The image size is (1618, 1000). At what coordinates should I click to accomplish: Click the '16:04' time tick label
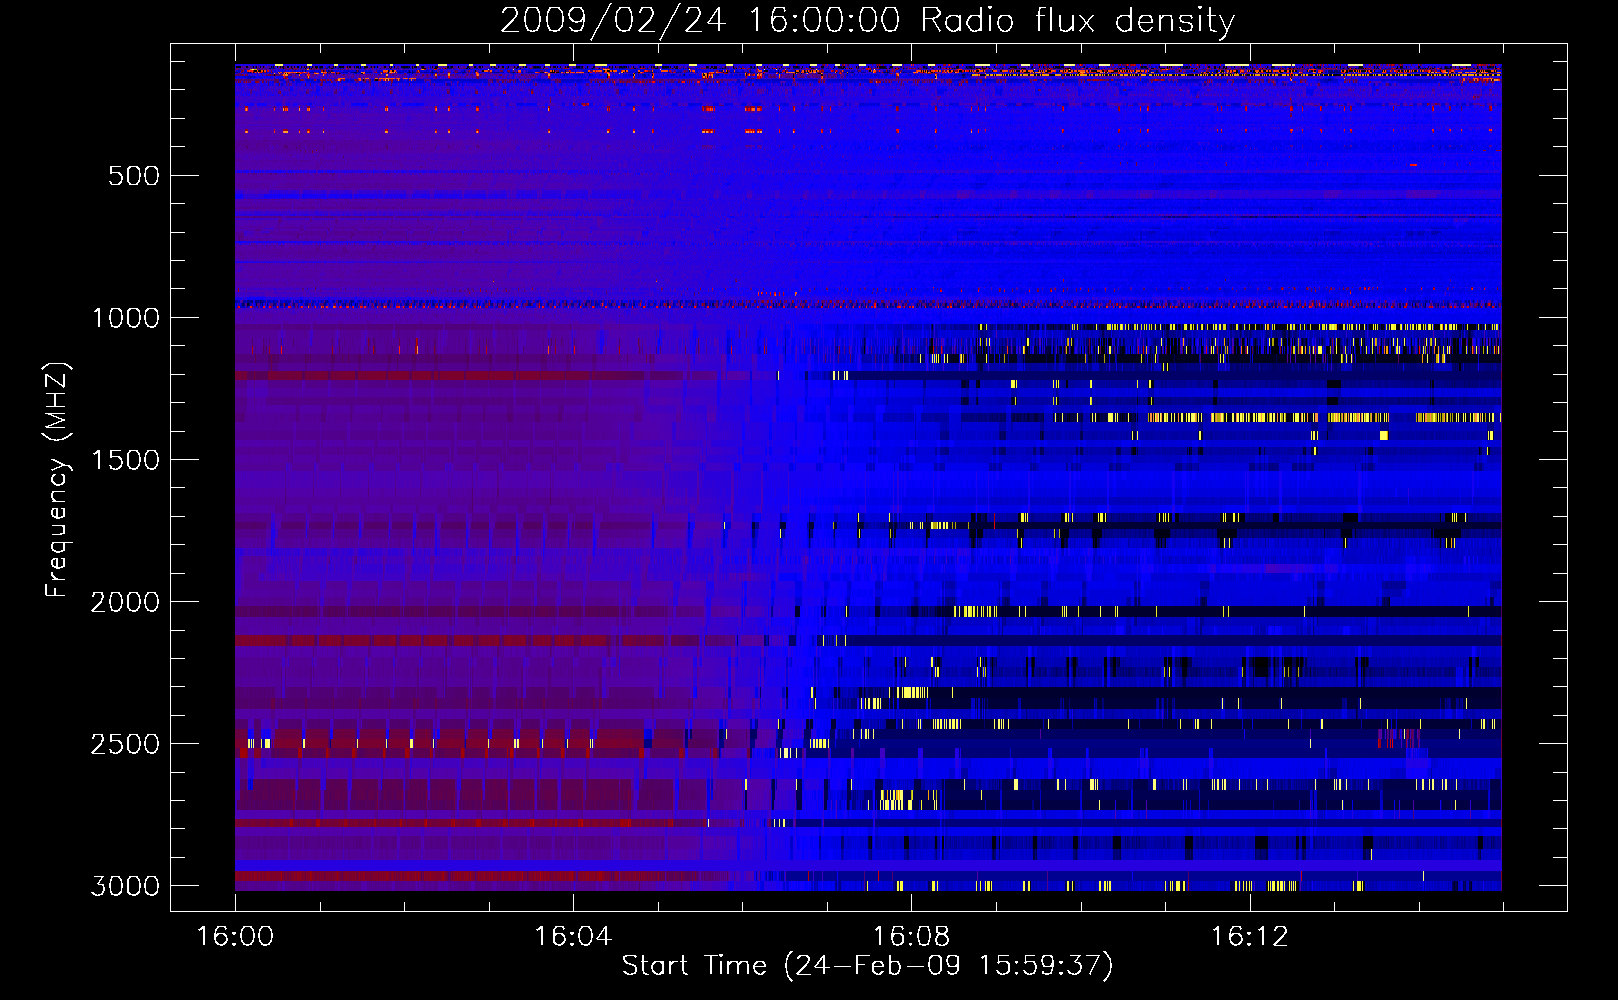573,936
